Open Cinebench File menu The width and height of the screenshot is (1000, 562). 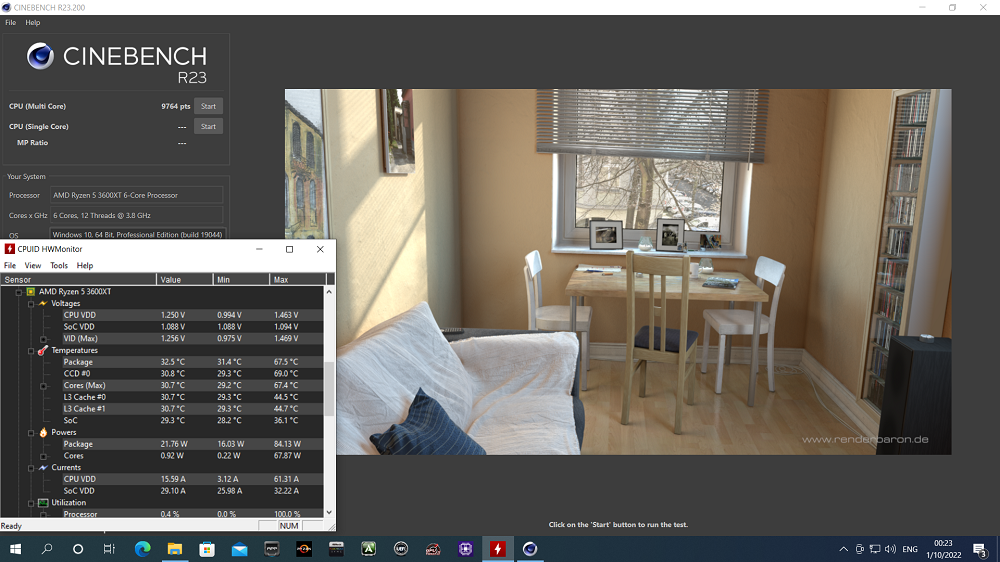10,22
